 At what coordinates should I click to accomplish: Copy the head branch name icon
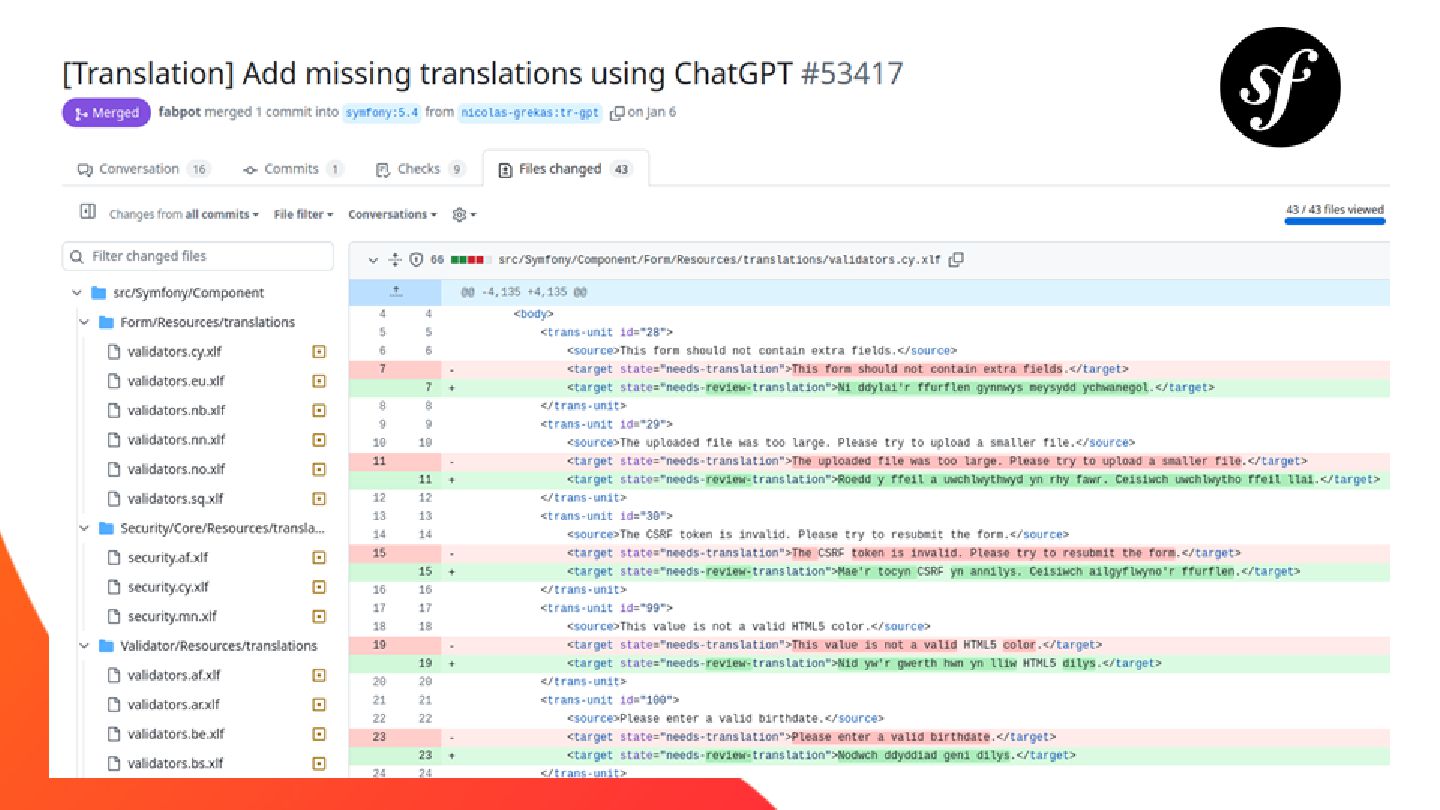click(617, 113)
